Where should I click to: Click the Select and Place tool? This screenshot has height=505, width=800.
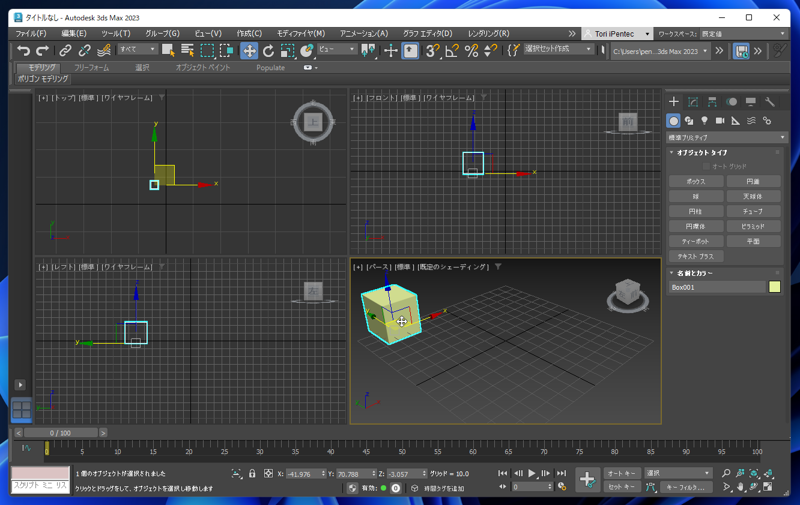pos(307,50)
